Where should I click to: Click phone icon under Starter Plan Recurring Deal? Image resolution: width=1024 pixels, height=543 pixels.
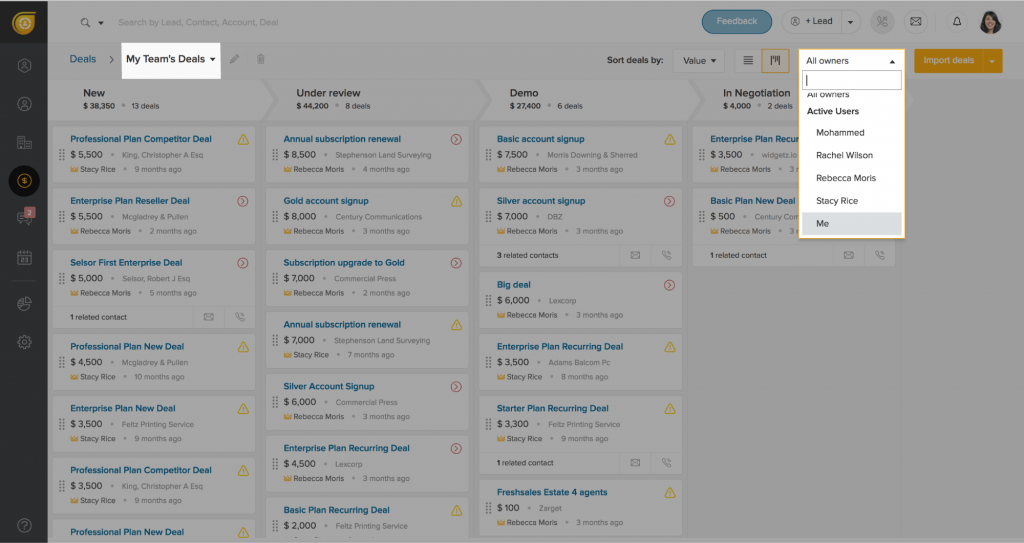[666, 463]
